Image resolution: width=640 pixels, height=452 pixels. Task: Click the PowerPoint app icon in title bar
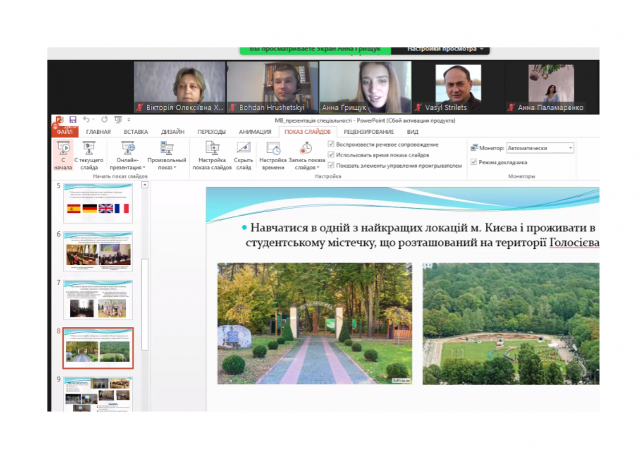tap(60, 120)
